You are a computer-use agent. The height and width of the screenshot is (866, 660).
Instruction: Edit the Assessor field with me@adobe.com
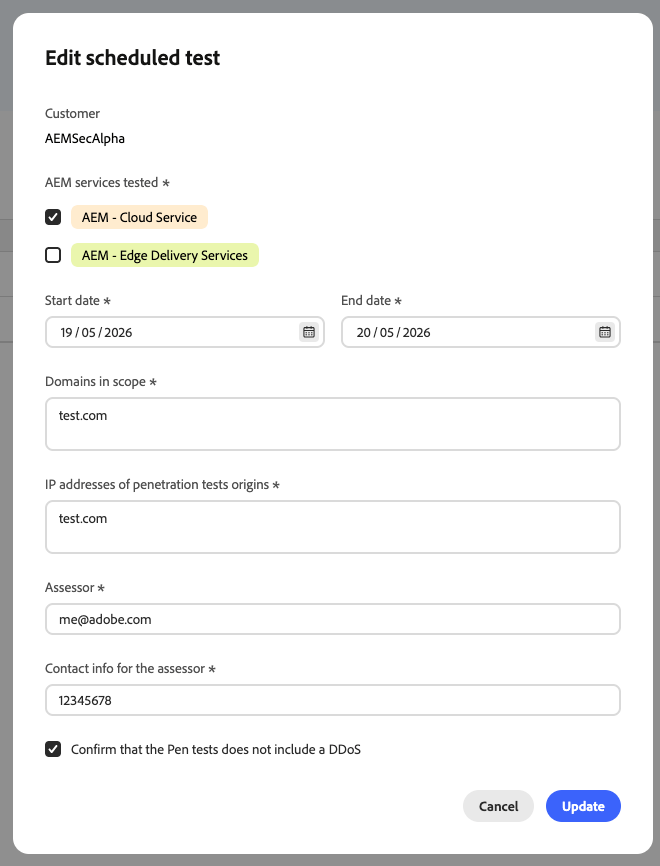tap(332, 619)
